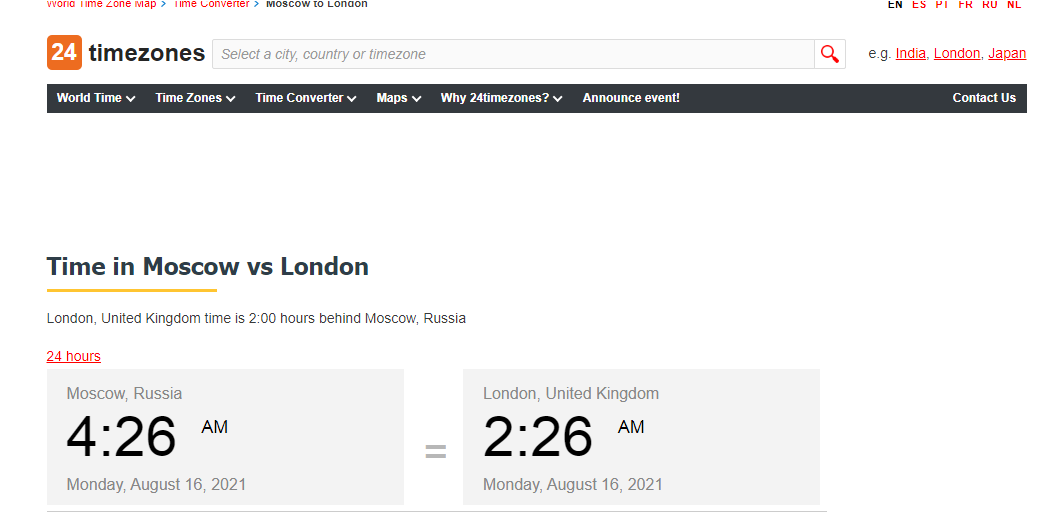Open the Contact Us page
Viewport: 1062px width, 526px height.
(984, 98)
